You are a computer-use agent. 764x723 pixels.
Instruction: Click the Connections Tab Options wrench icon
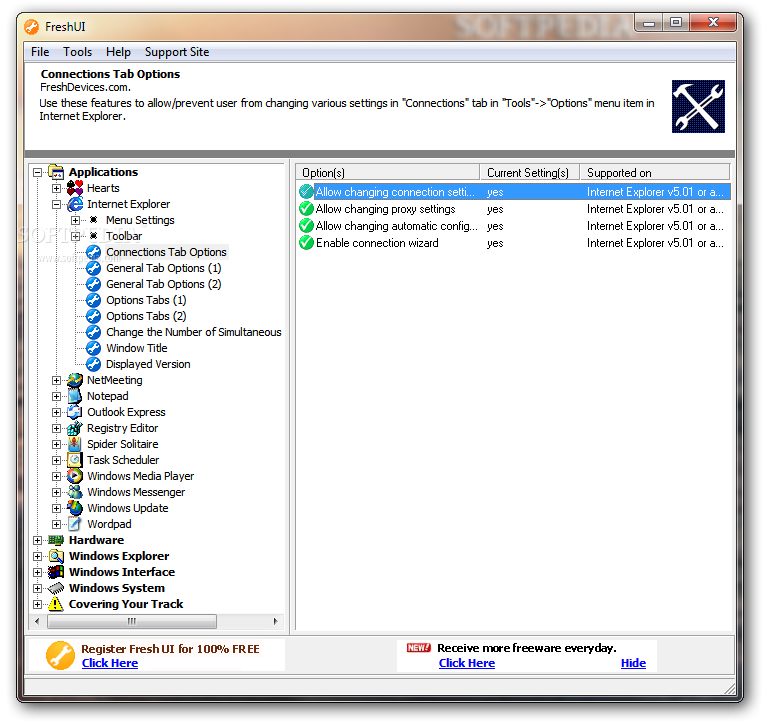tap(93, 252)
